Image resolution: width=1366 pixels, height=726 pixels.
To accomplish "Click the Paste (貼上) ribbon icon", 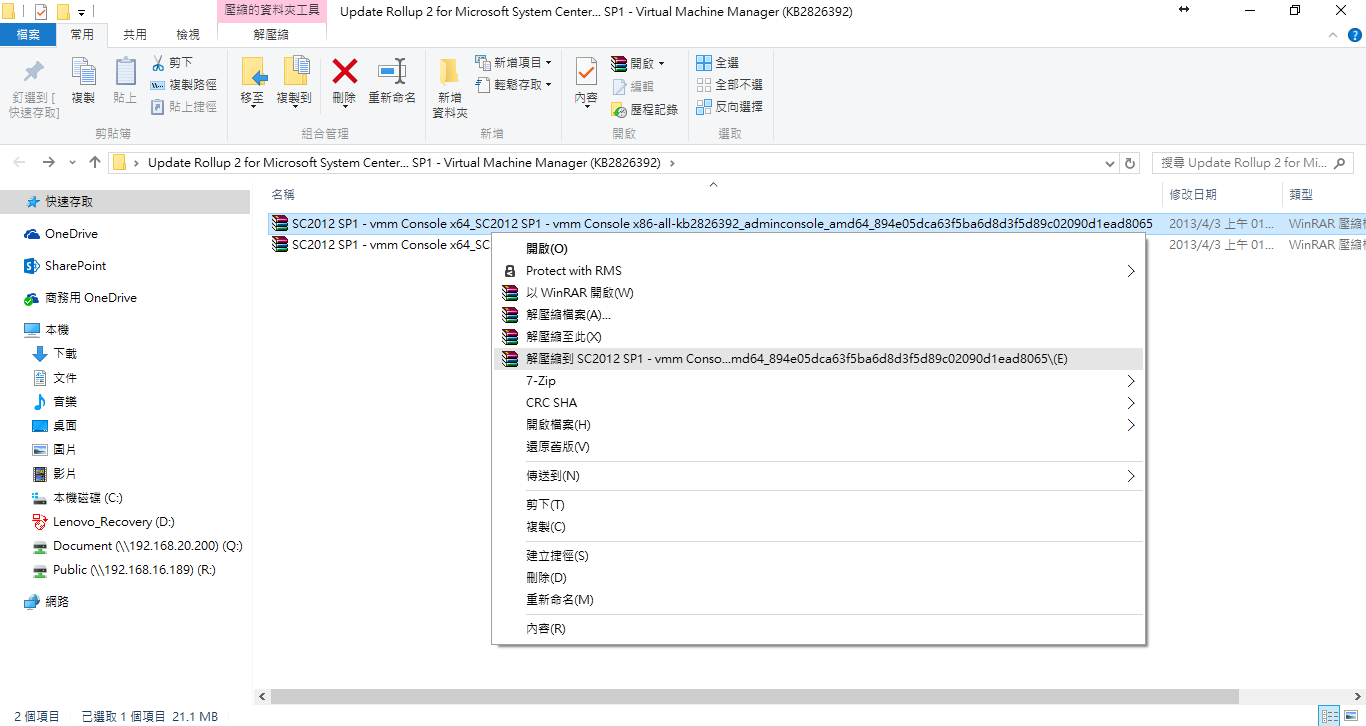I will 125,73.
